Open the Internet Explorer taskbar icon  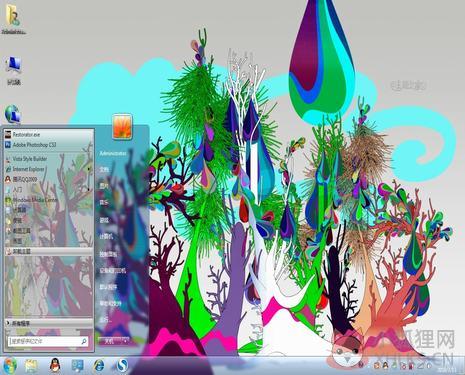[99, 366]
